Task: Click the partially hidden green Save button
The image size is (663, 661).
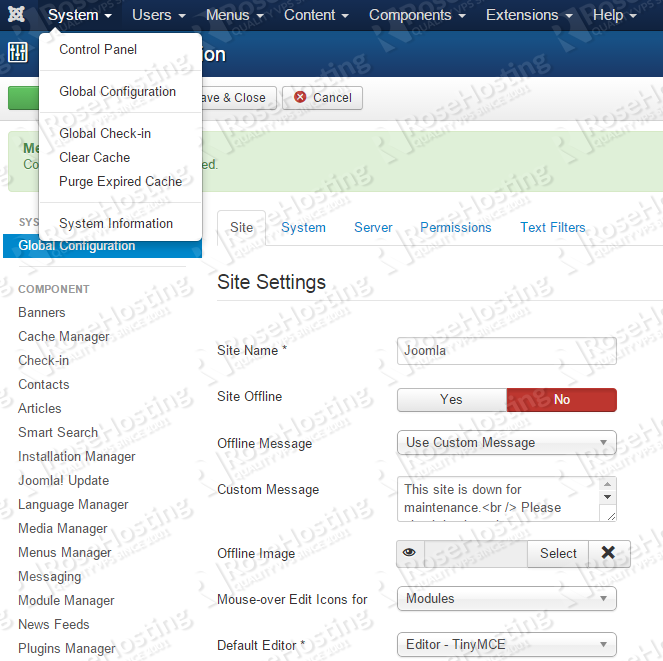Action: (23, 98)
